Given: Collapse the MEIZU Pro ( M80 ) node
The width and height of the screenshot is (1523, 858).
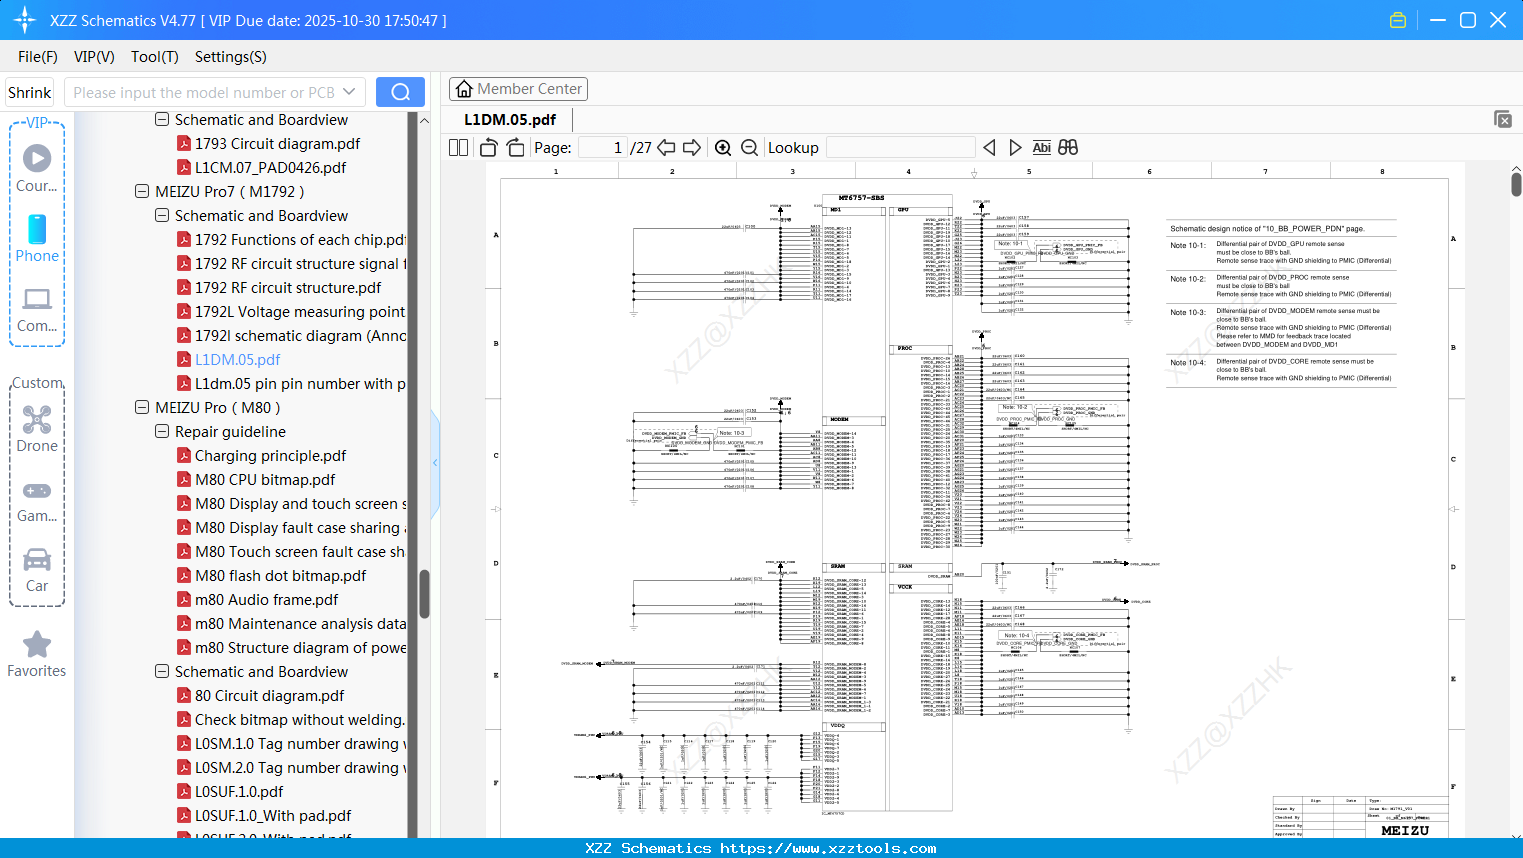Looking at the screenshot, I should 142,407.
